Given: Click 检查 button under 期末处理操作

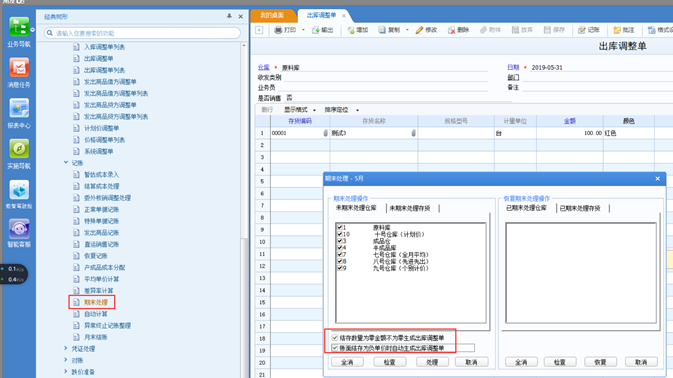Looking at the screenshot, I should pyautogui.click(x=390, y=362).
